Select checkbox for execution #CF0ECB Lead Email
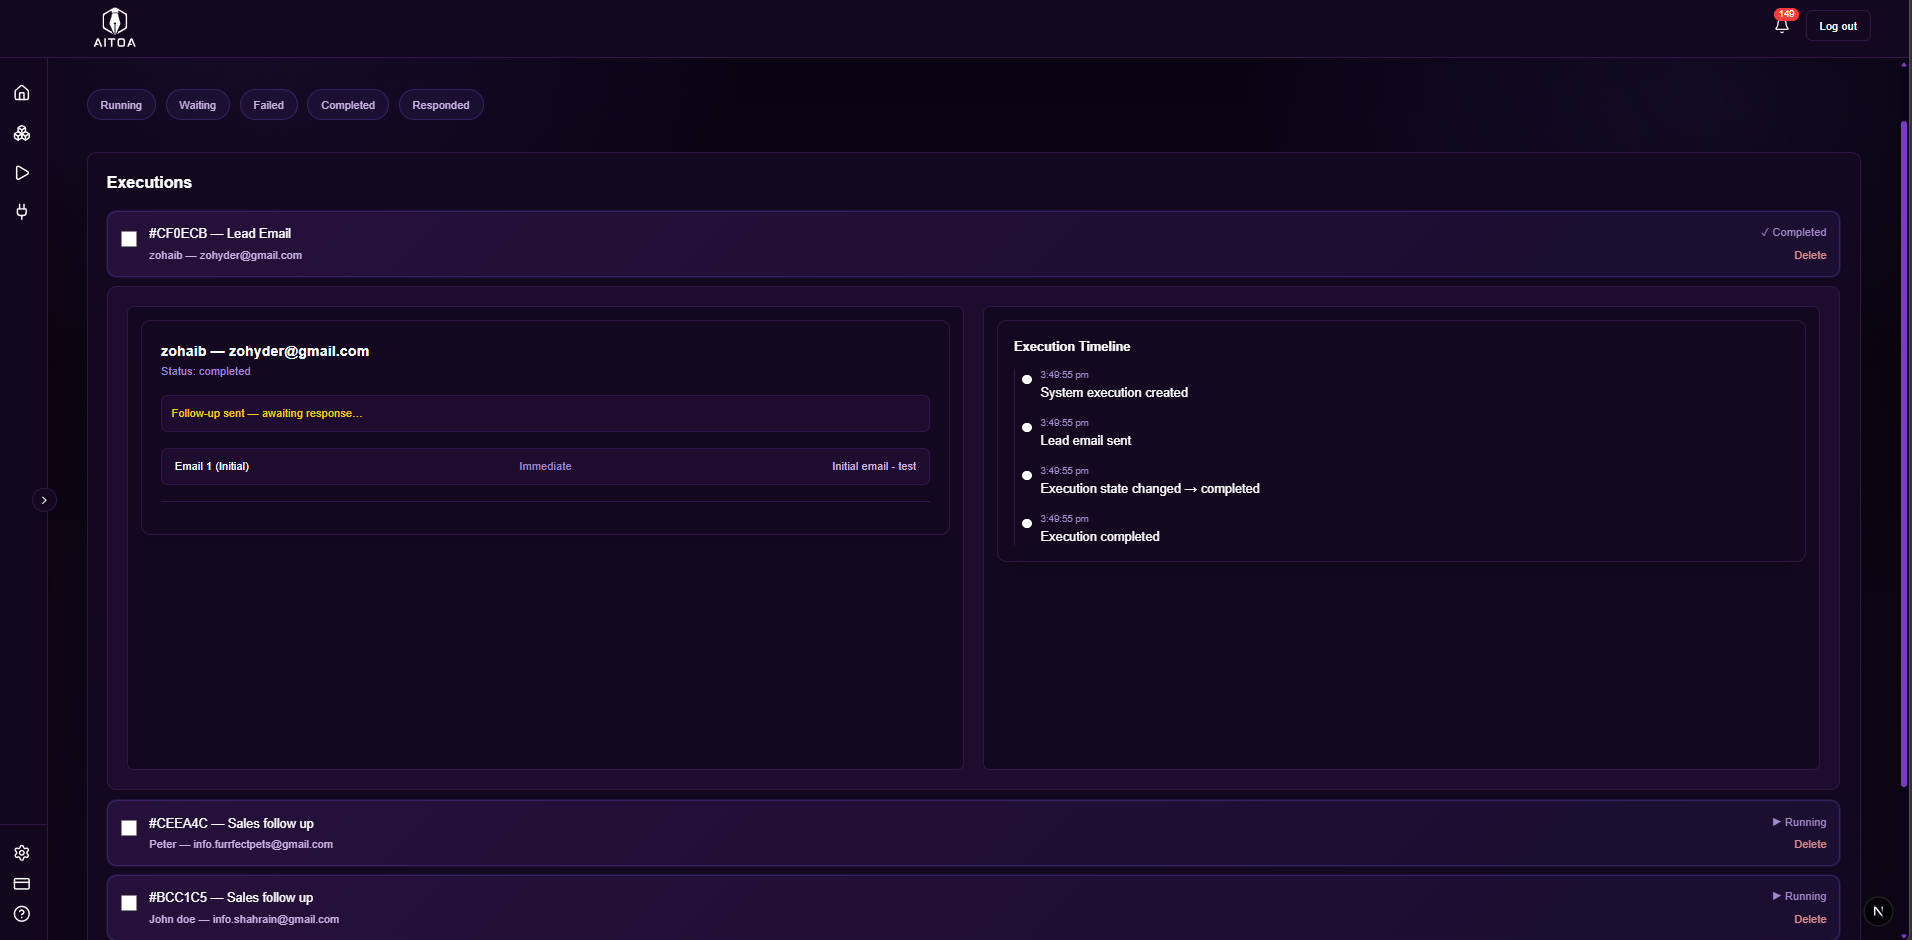Viewport: 1912px width, 940px height. (129, 239)
